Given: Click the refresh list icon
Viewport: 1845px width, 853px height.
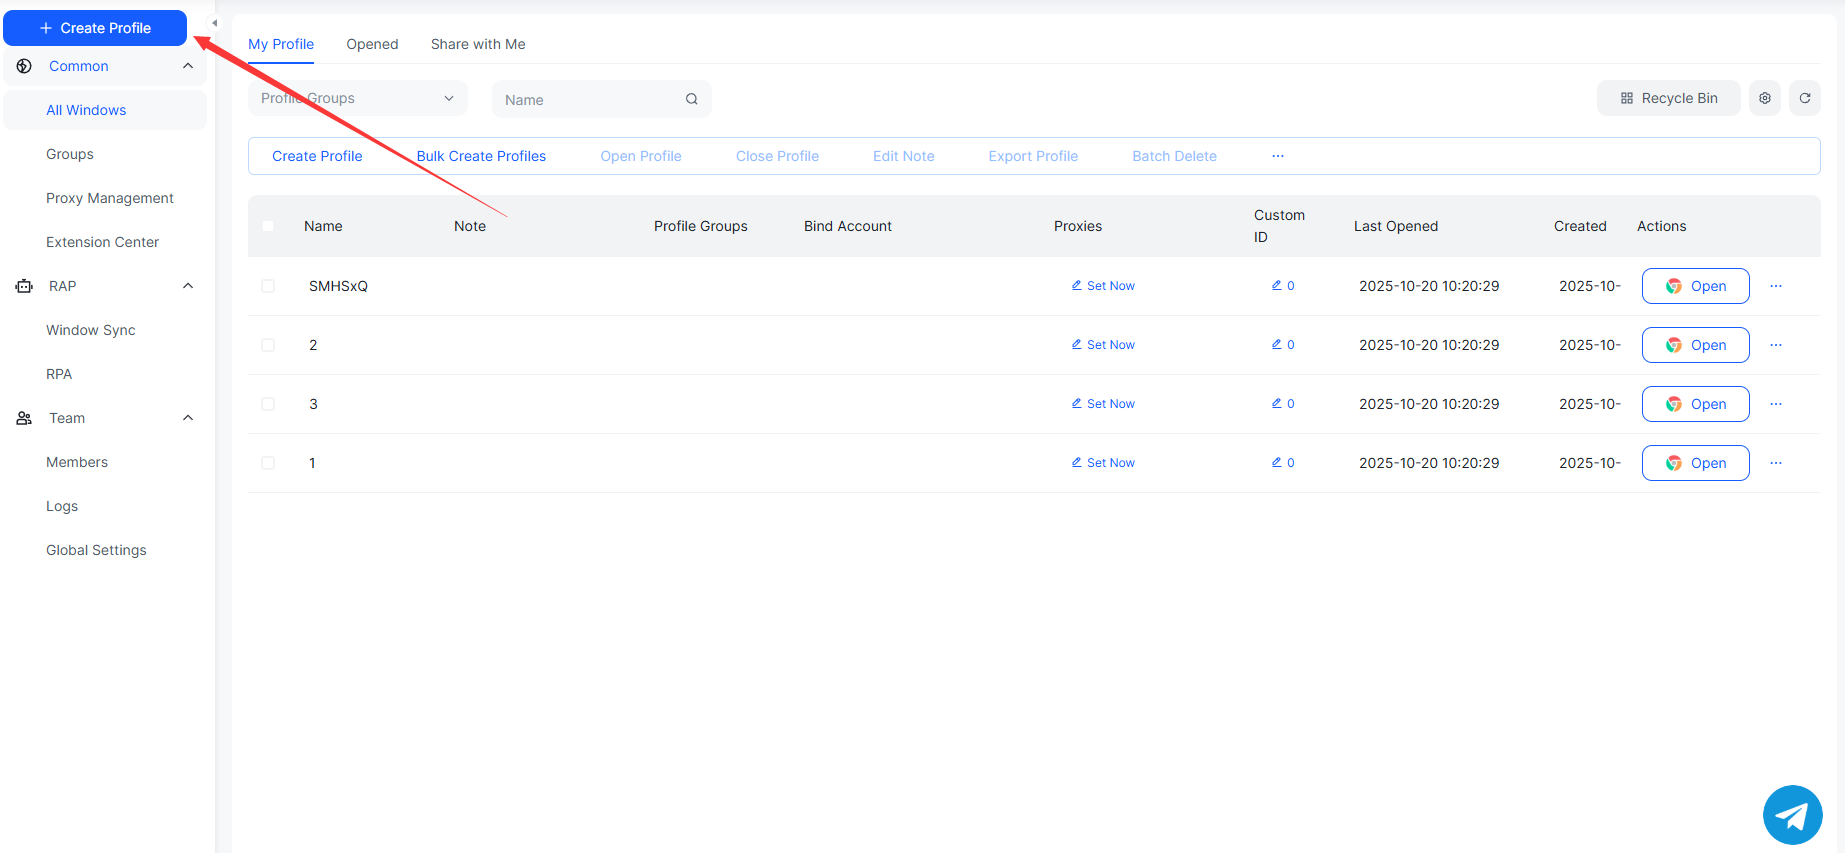Looking at the screenshot, I should (1805, 98).
